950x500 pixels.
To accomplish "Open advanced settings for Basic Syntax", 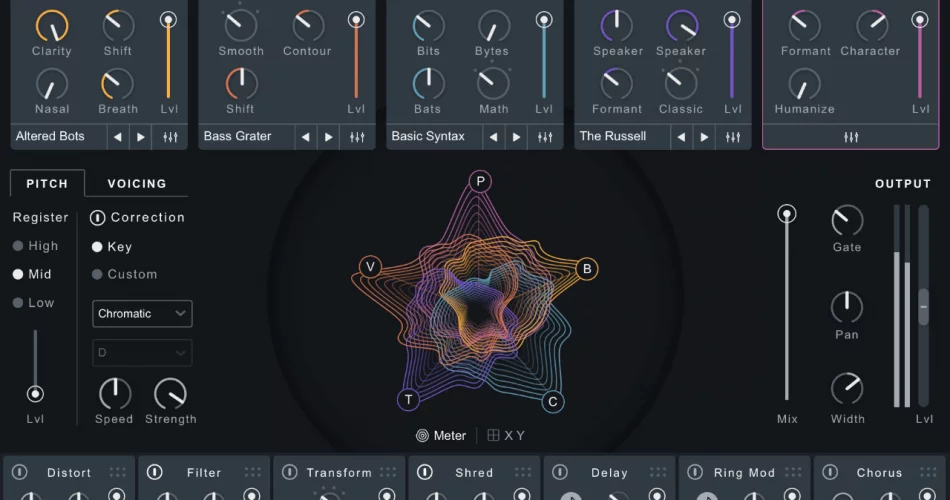I will pos(545,137).
